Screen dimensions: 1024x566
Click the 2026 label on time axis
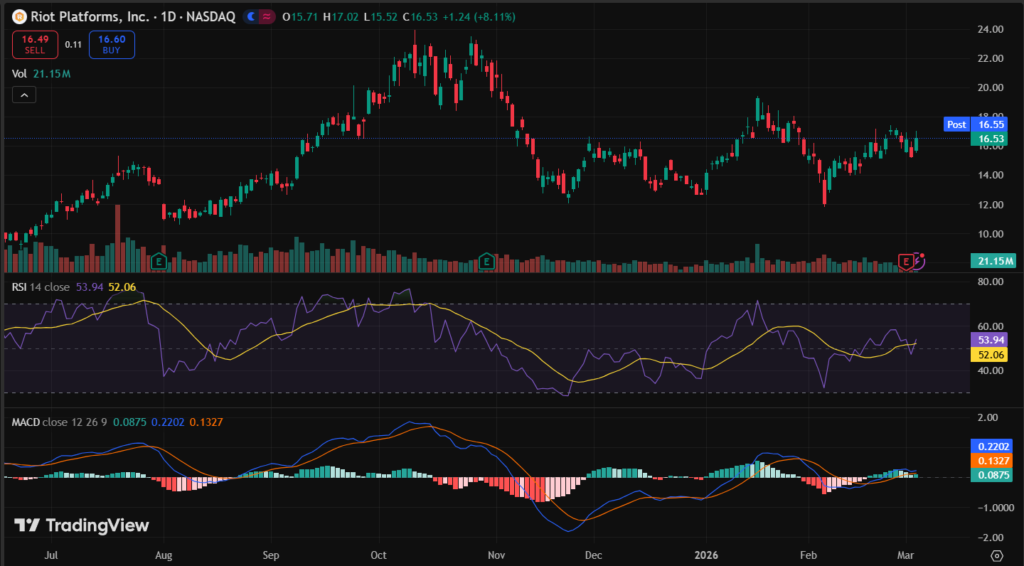click(x=706, y=552)
